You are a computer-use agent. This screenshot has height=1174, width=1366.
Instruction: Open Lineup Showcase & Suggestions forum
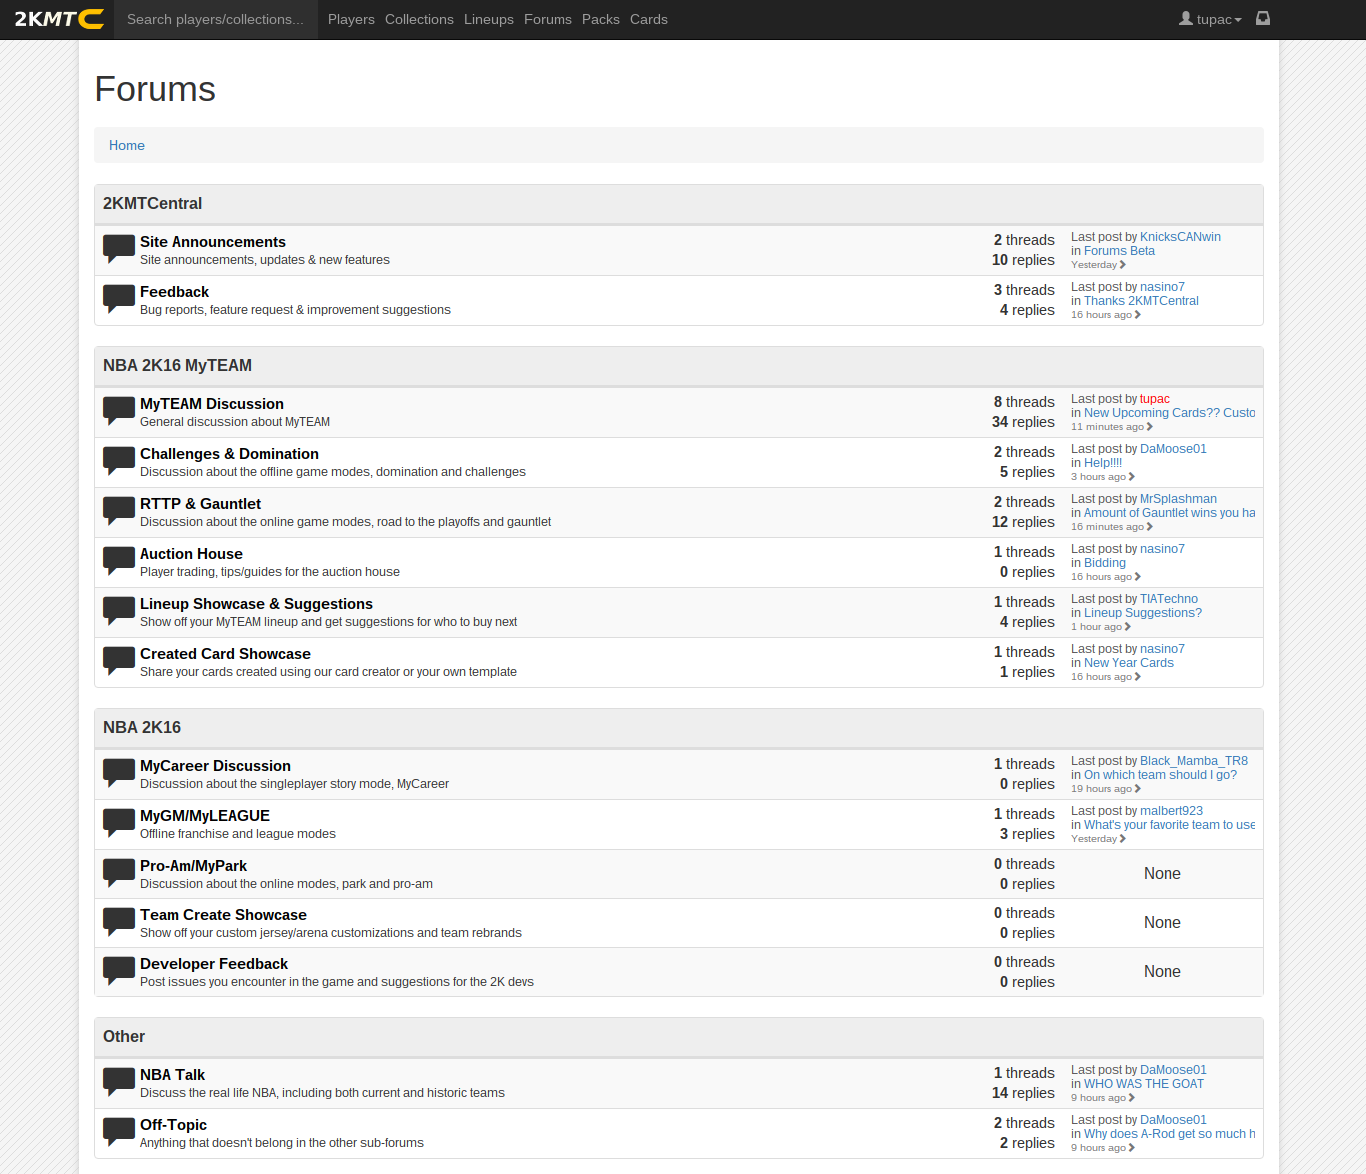pos(256,604)
